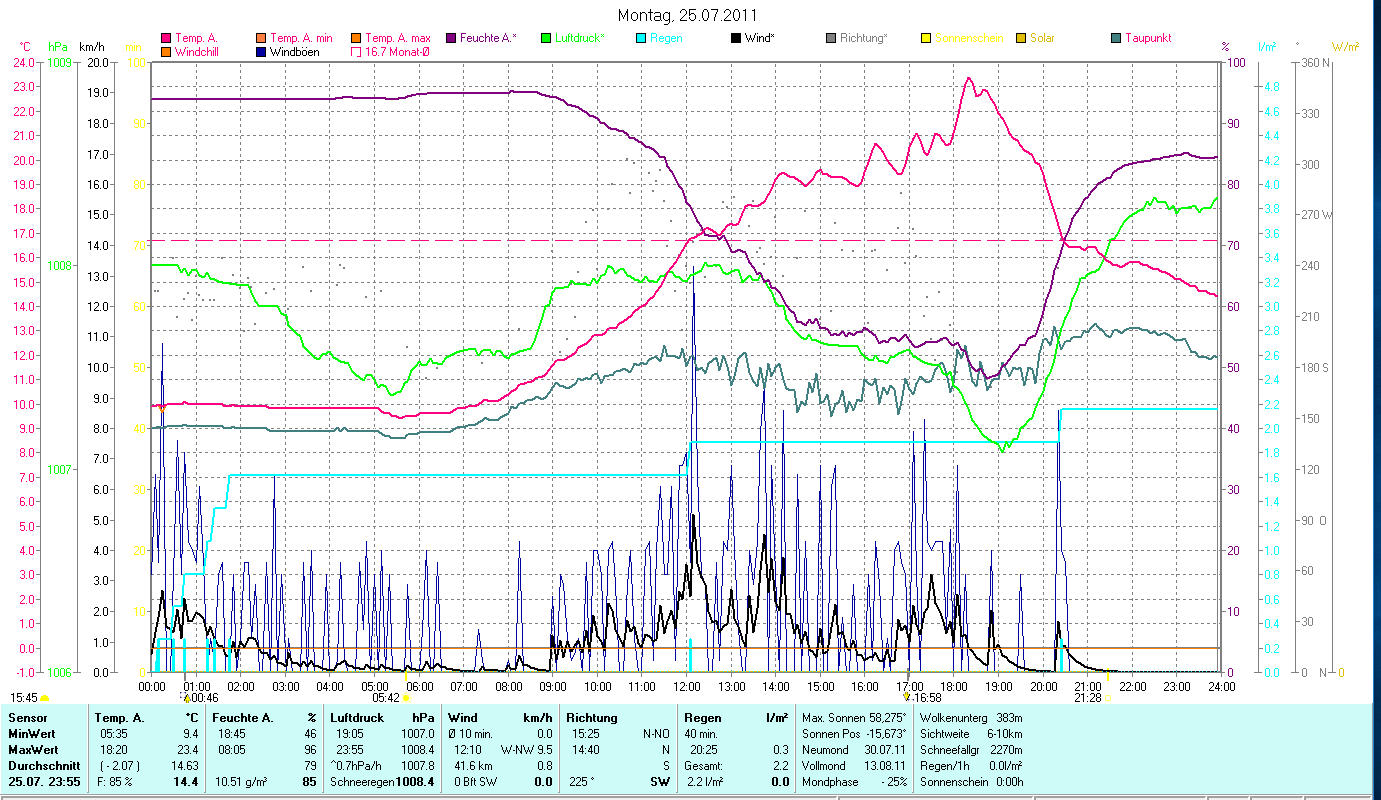
Task: Click the pink Temp. A. legend square
Action: pyautogui.click(x=166, y=38)
